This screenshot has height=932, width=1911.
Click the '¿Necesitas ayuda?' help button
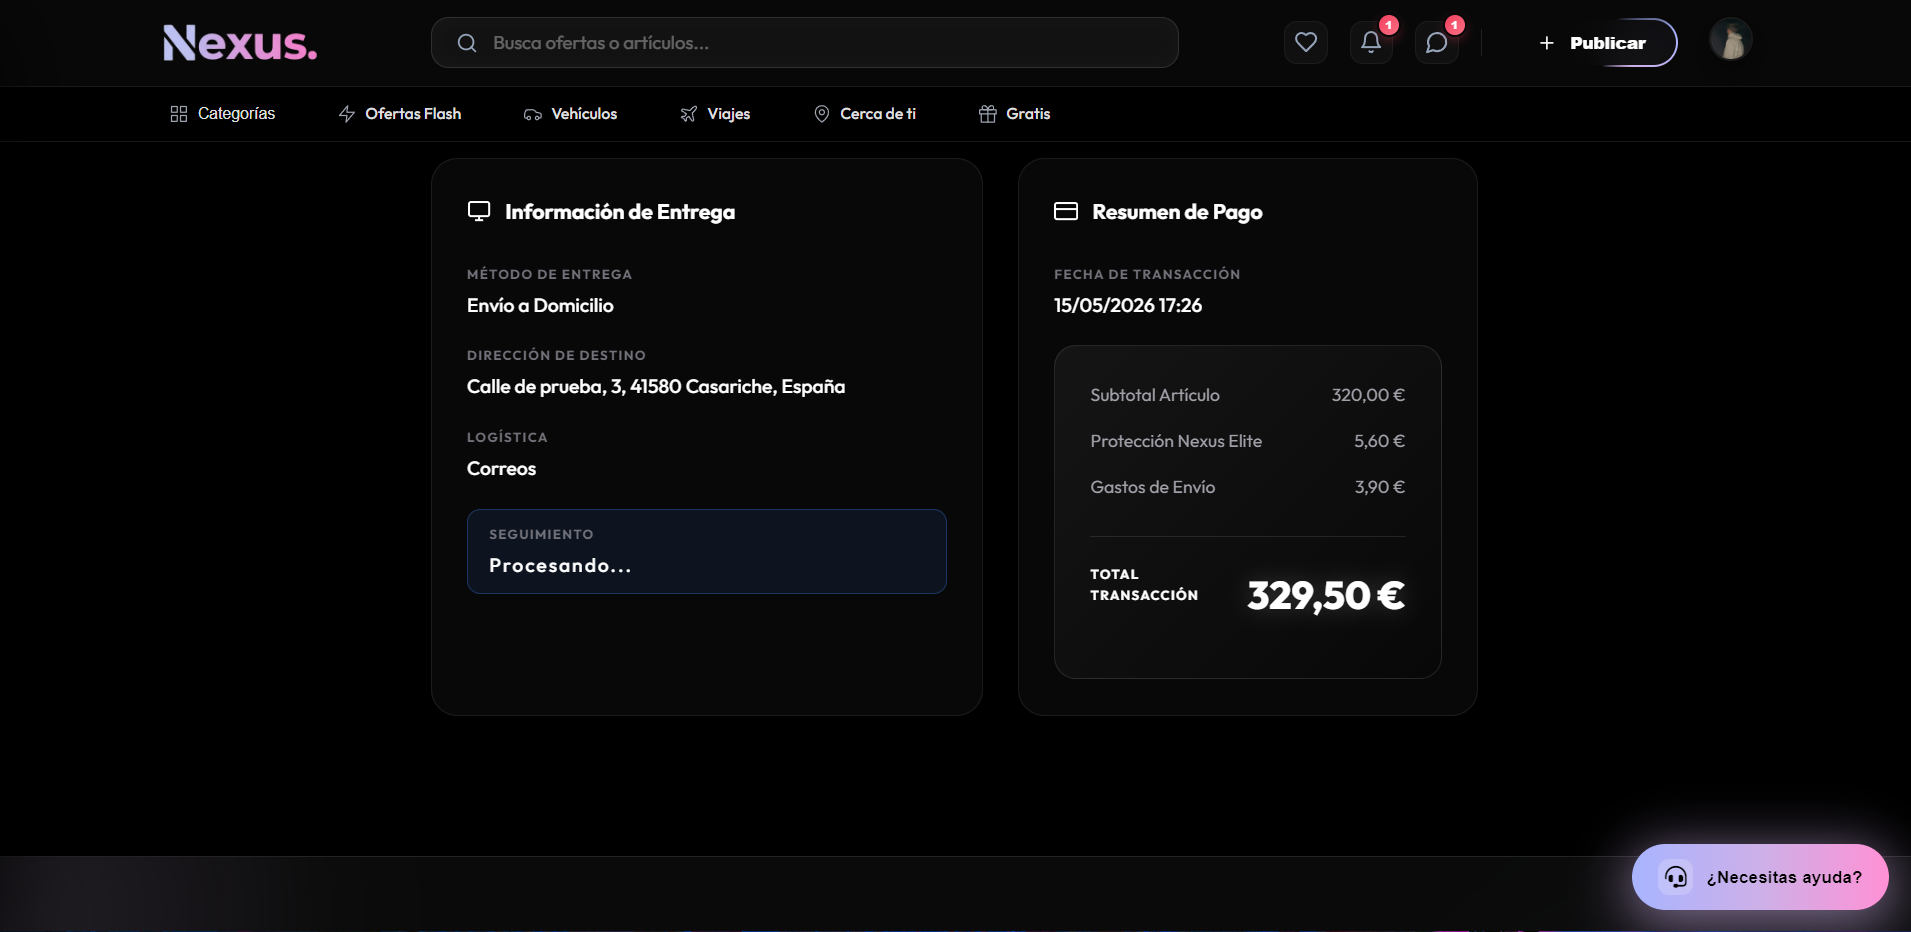point(1760,877)
